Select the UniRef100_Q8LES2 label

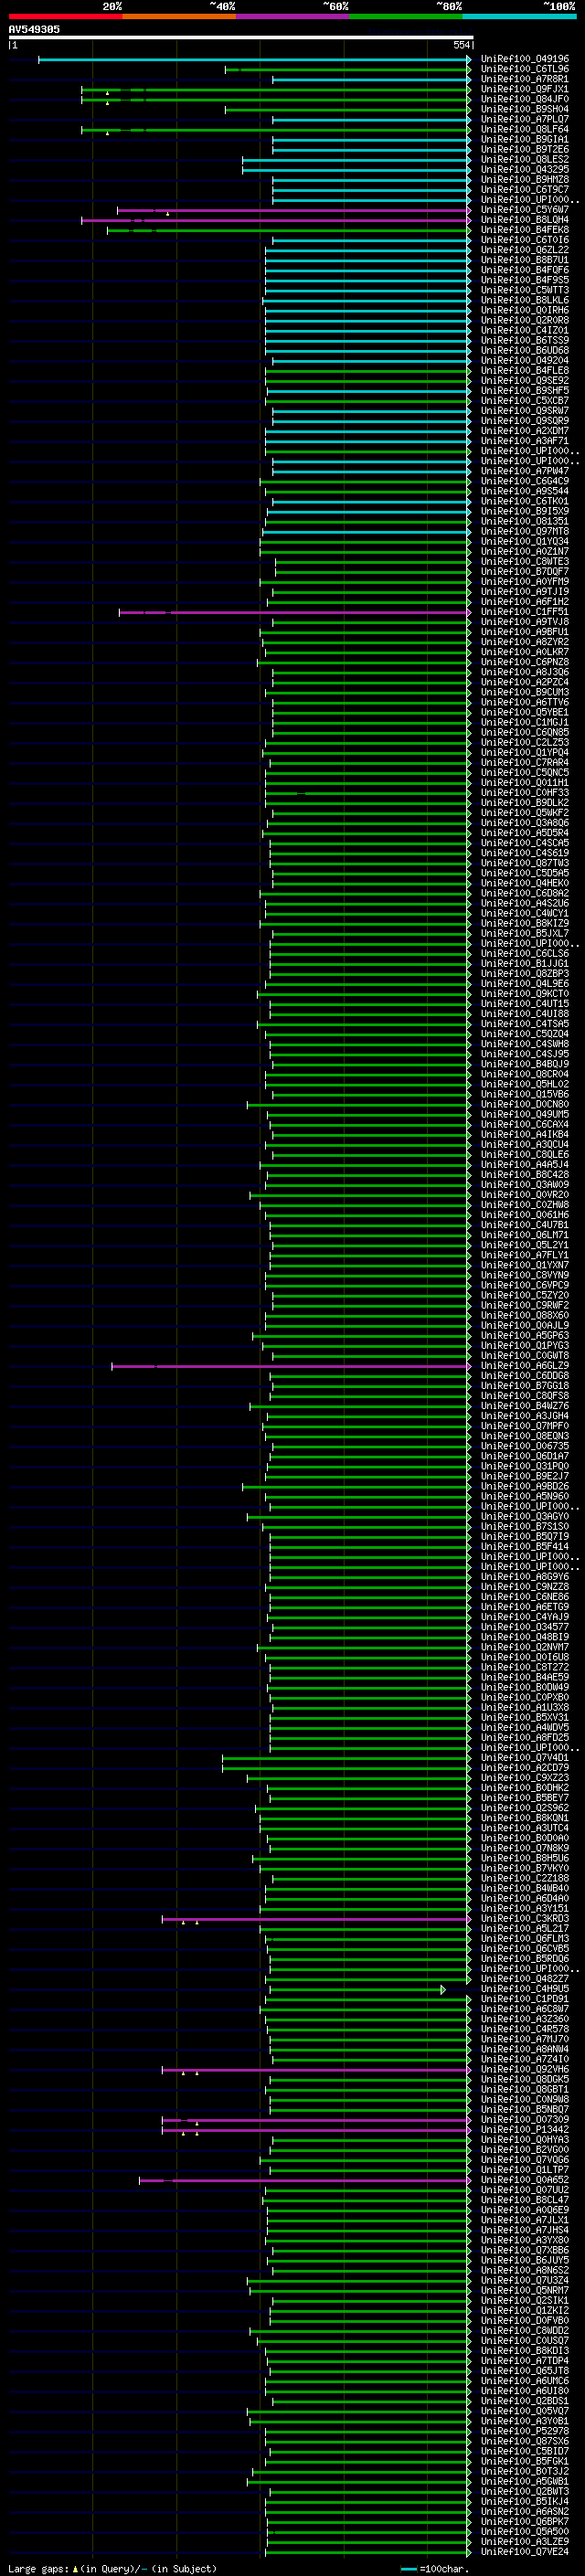(x=525, y=159)
